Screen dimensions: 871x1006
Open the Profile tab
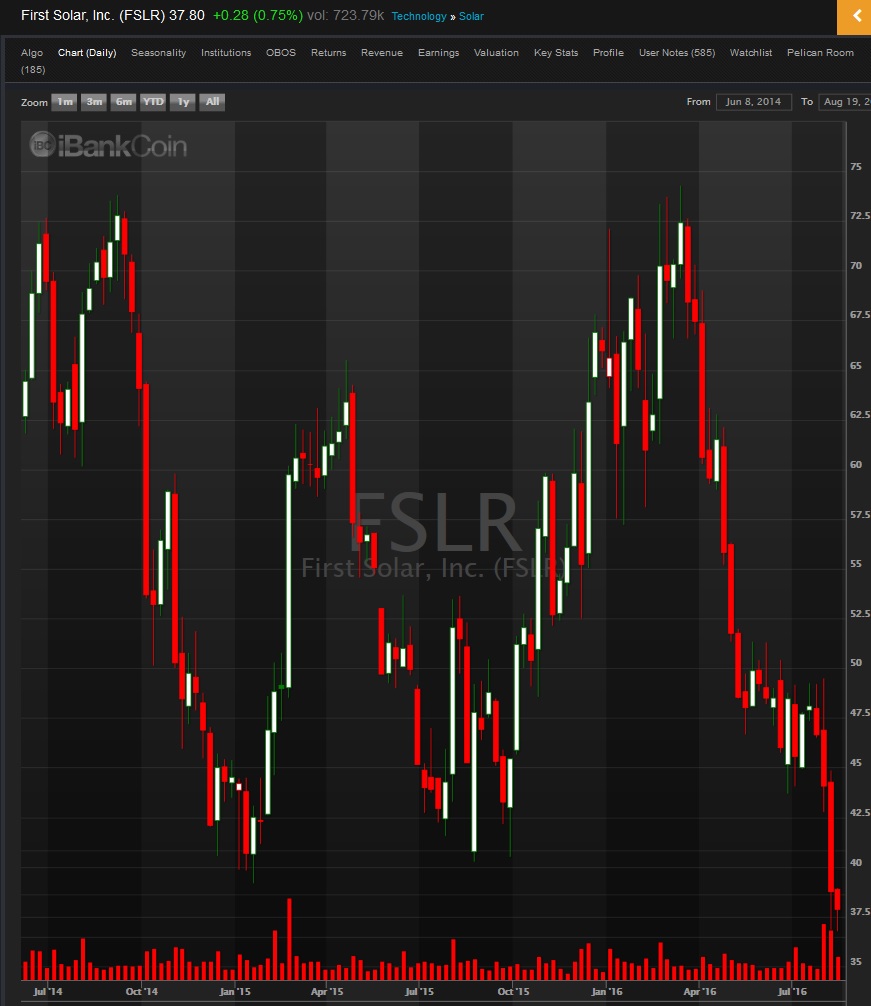click(608, 53)
